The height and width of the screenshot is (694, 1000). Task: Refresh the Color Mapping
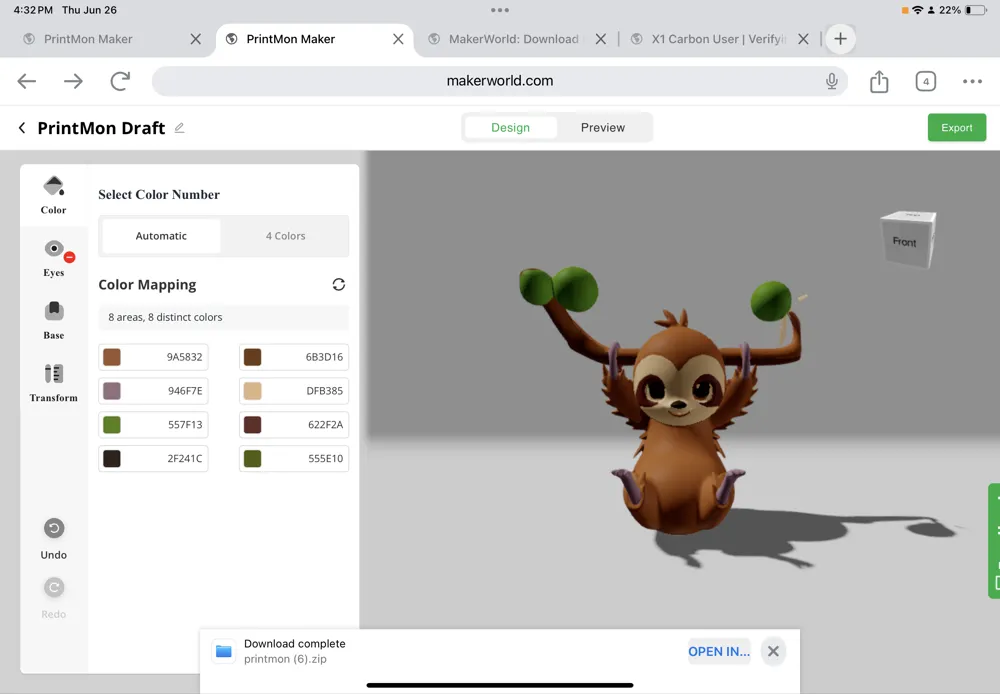[339, 284]
